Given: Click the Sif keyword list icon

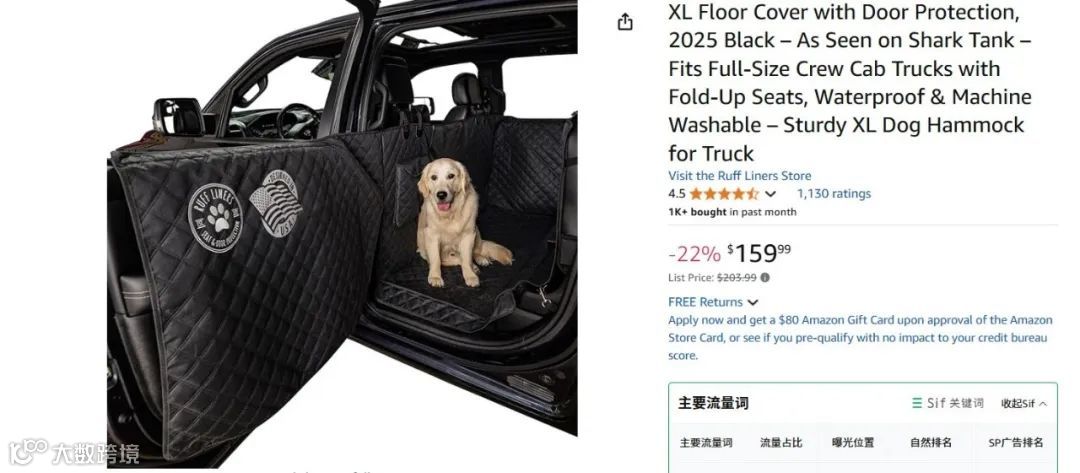Looking at the screenshot, I should tap(917, 403).
